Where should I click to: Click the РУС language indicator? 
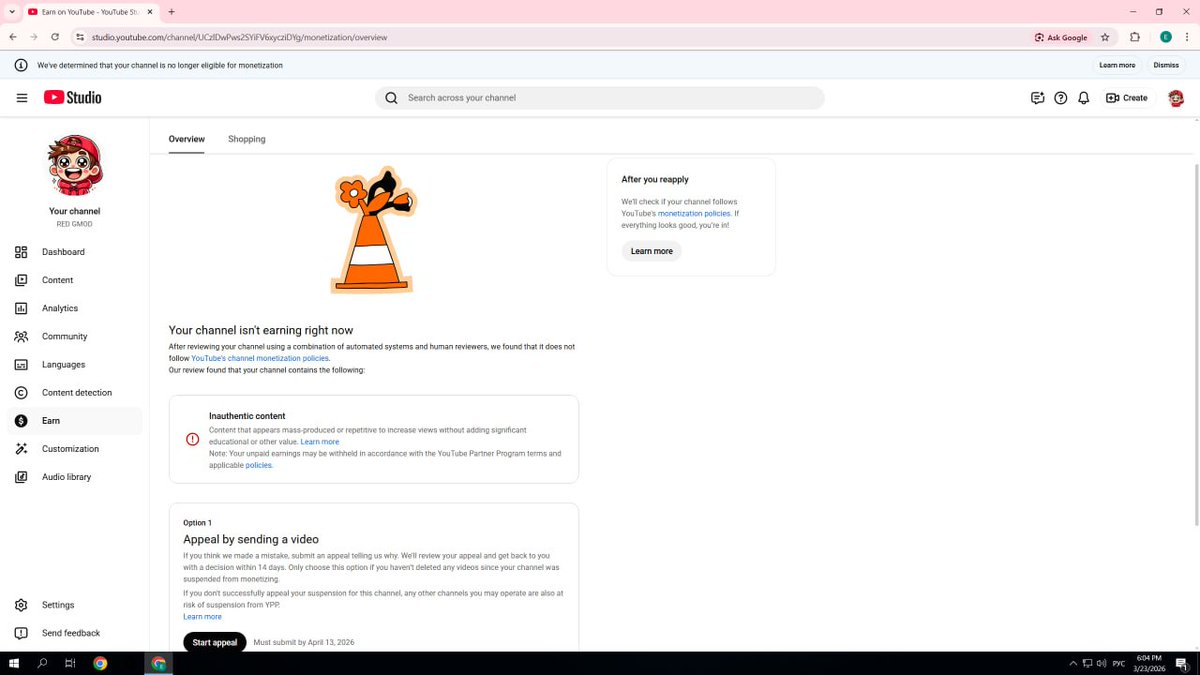click(1119, 663)
